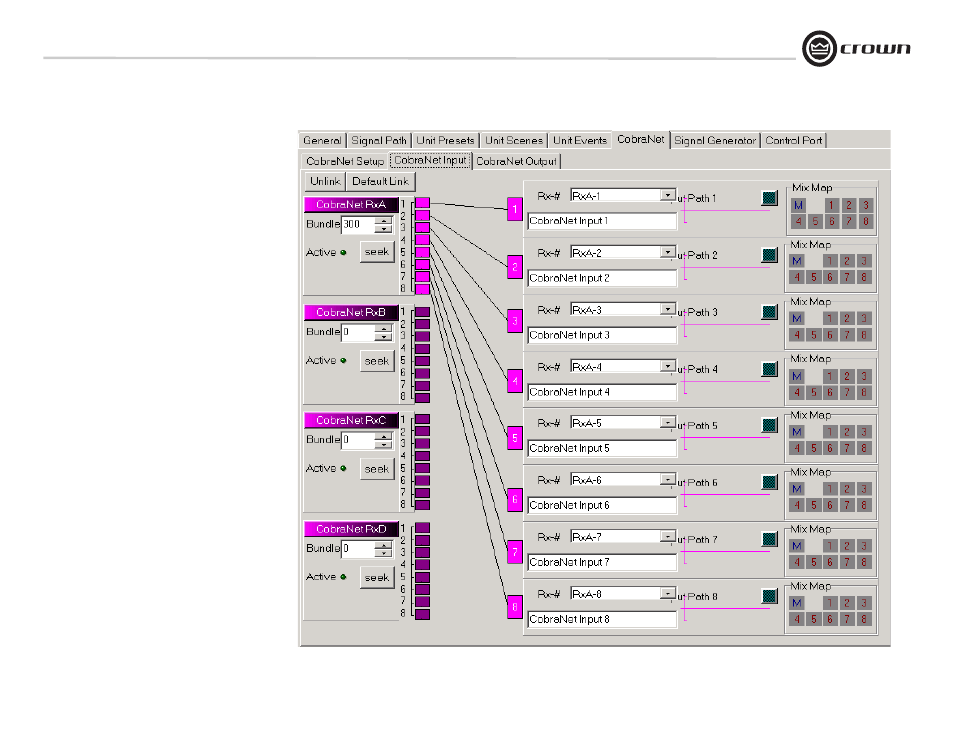Select the CobraNet Setup sub-tab
The height and width of the screenshot is (737, 954).
tap(345, 161)
